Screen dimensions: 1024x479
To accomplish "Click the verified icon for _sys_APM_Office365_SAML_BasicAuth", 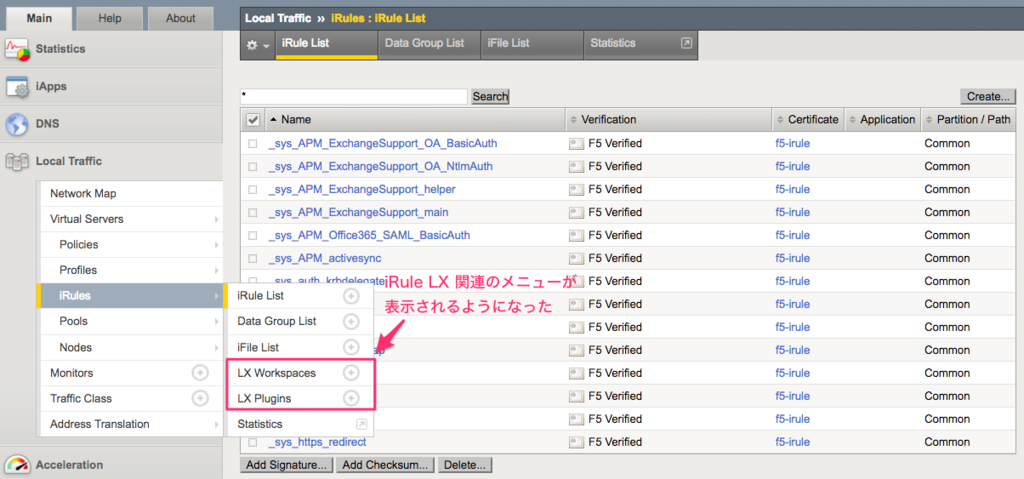I will [577, 235].
